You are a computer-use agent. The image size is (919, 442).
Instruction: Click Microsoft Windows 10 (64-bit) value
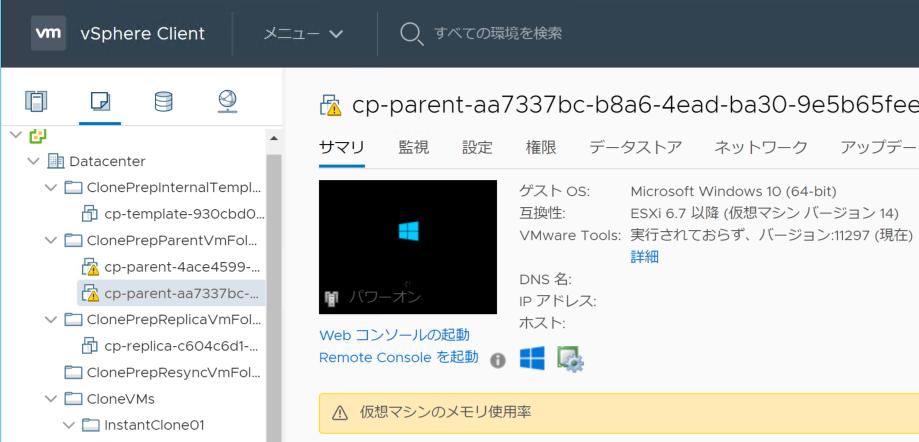[x=733, y=191]
